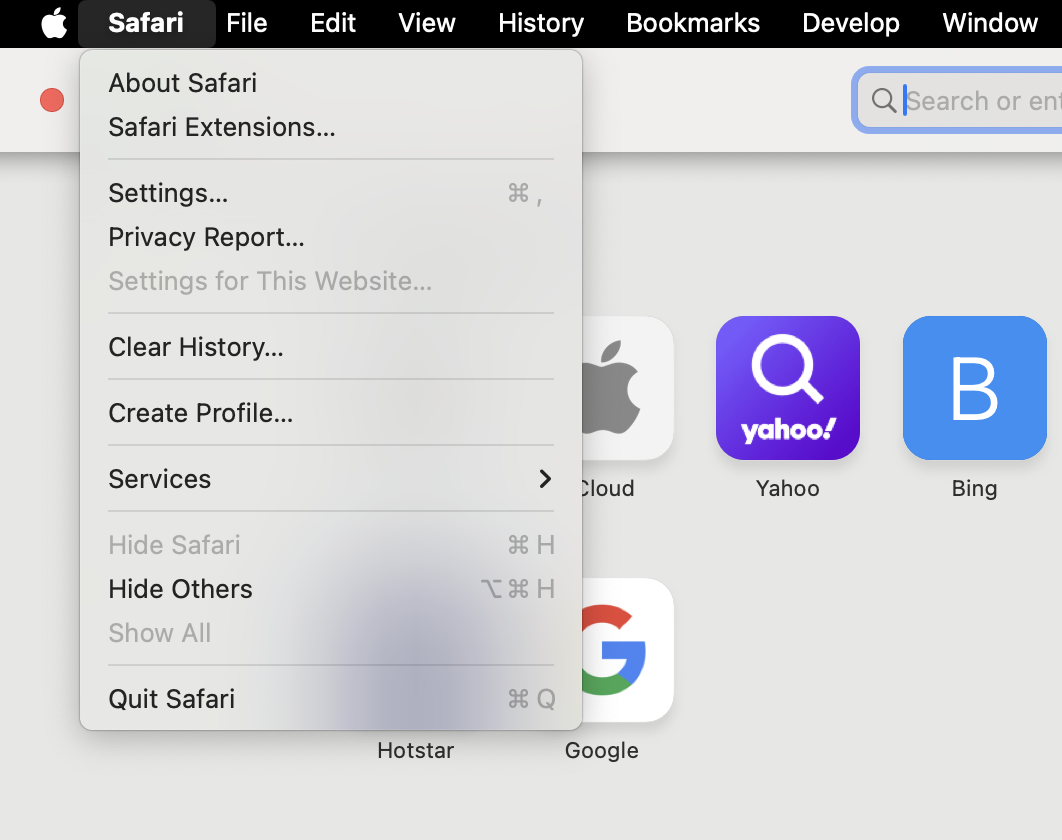The width and height of the screenshot is (1062, 840).
Task: Open the File menu
Action: (x=247, y=23)
